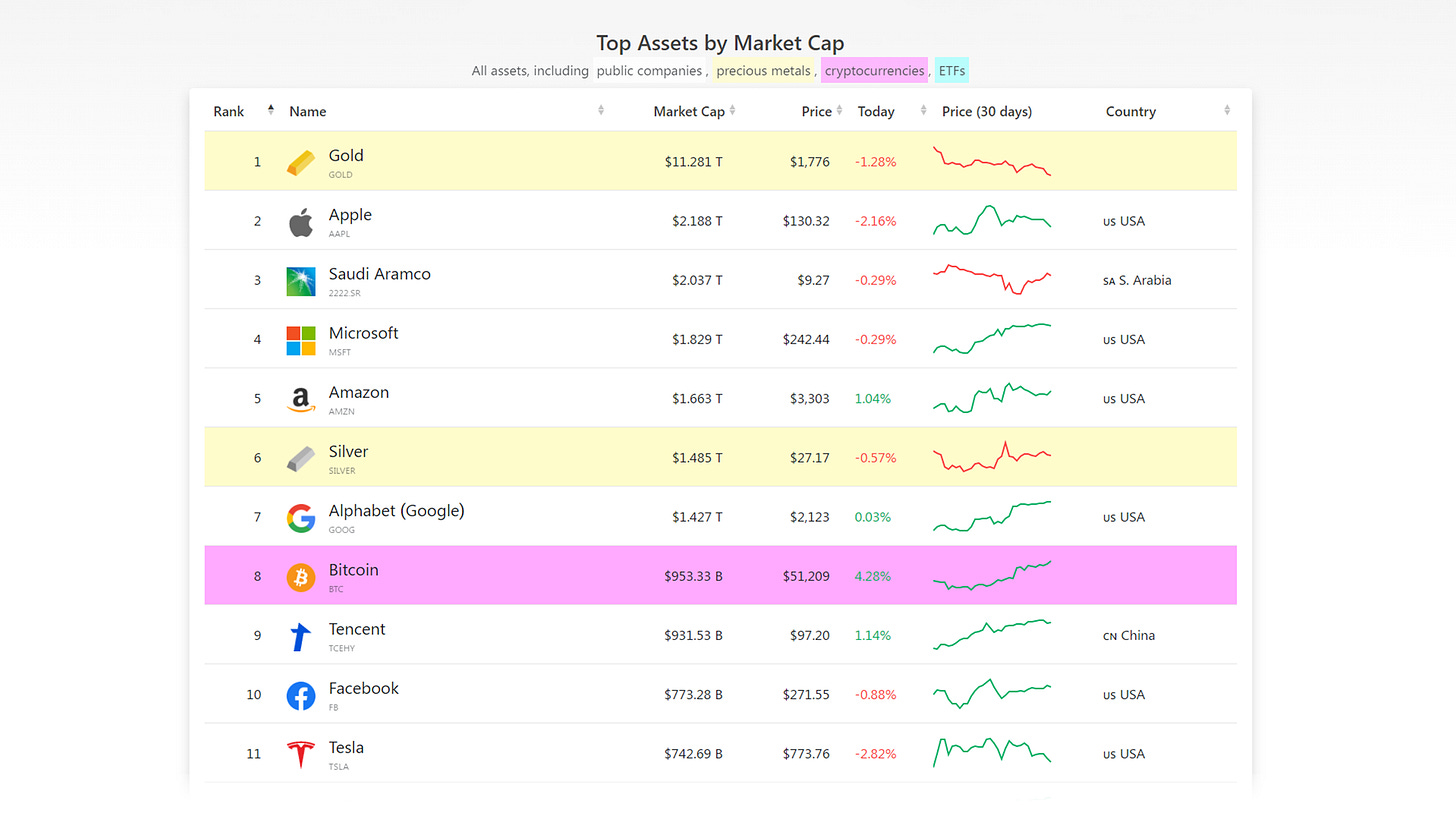Click S. Arabia country label
1456x819 pixels.
[1137, 281]
